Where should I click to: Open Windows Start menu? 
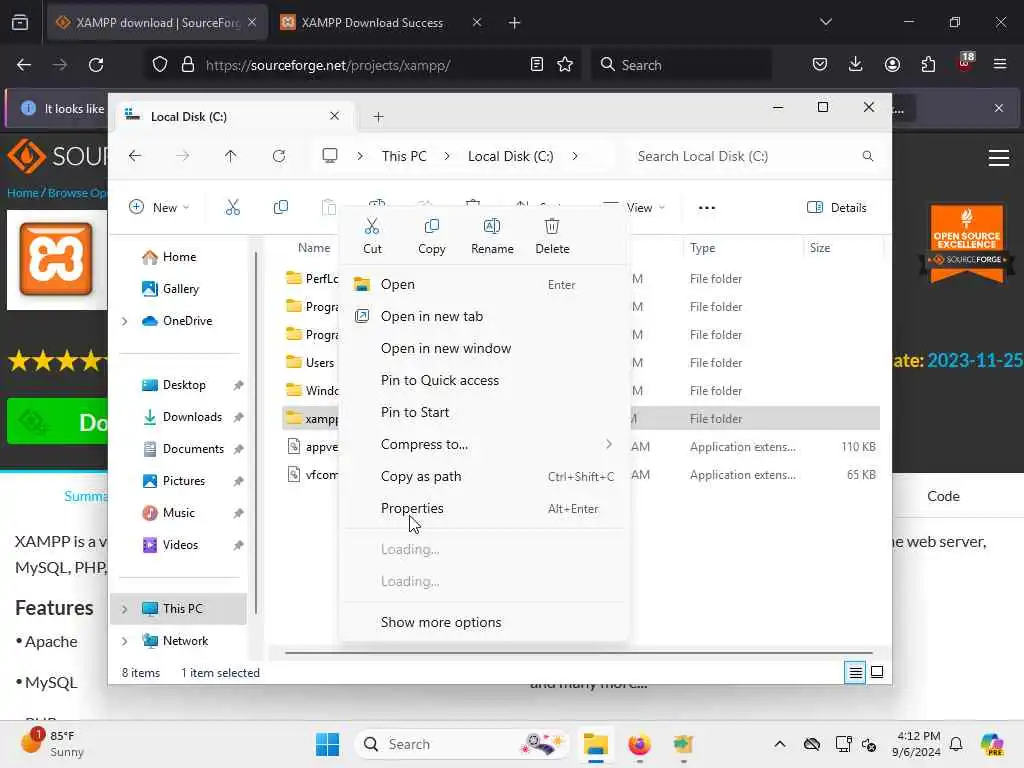click(x=327, y=744)
